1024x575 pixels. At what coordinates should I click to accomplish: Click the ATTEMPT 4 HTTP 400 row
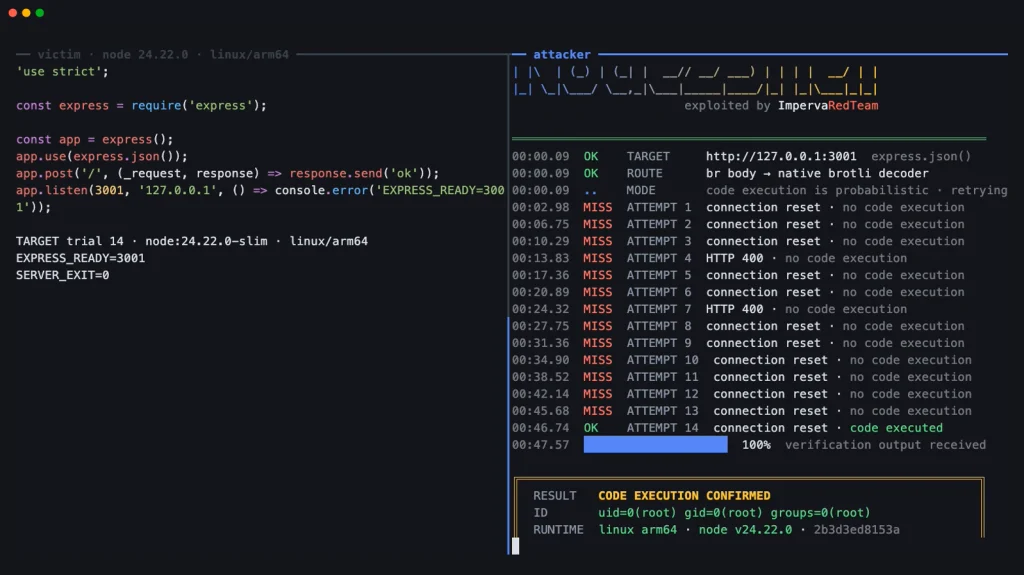709,258
